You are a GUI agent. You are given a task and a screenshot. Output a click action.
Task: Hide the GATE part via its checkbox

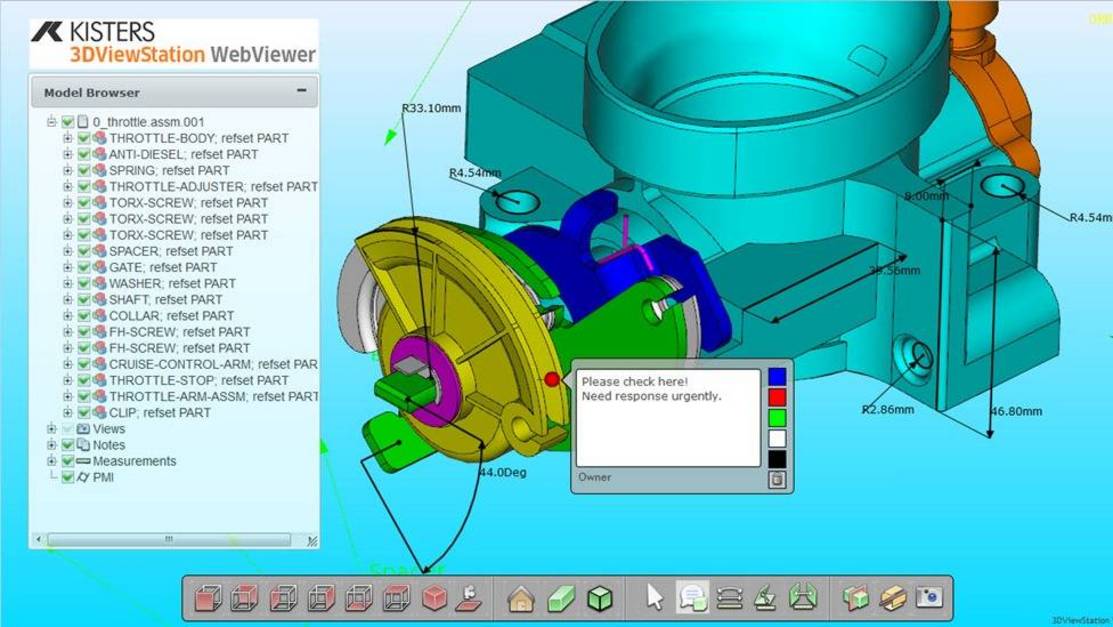[84, 267]
